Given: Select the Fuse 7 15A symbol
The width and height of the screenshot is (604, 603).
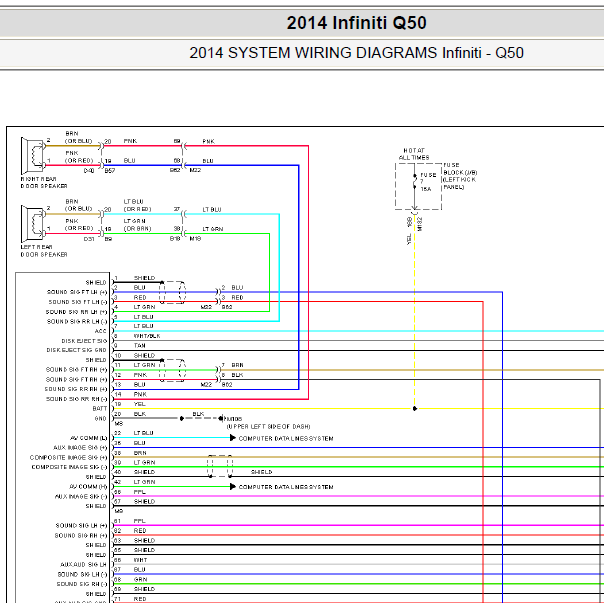Looking at the screenshot, I should coord(415,181).
